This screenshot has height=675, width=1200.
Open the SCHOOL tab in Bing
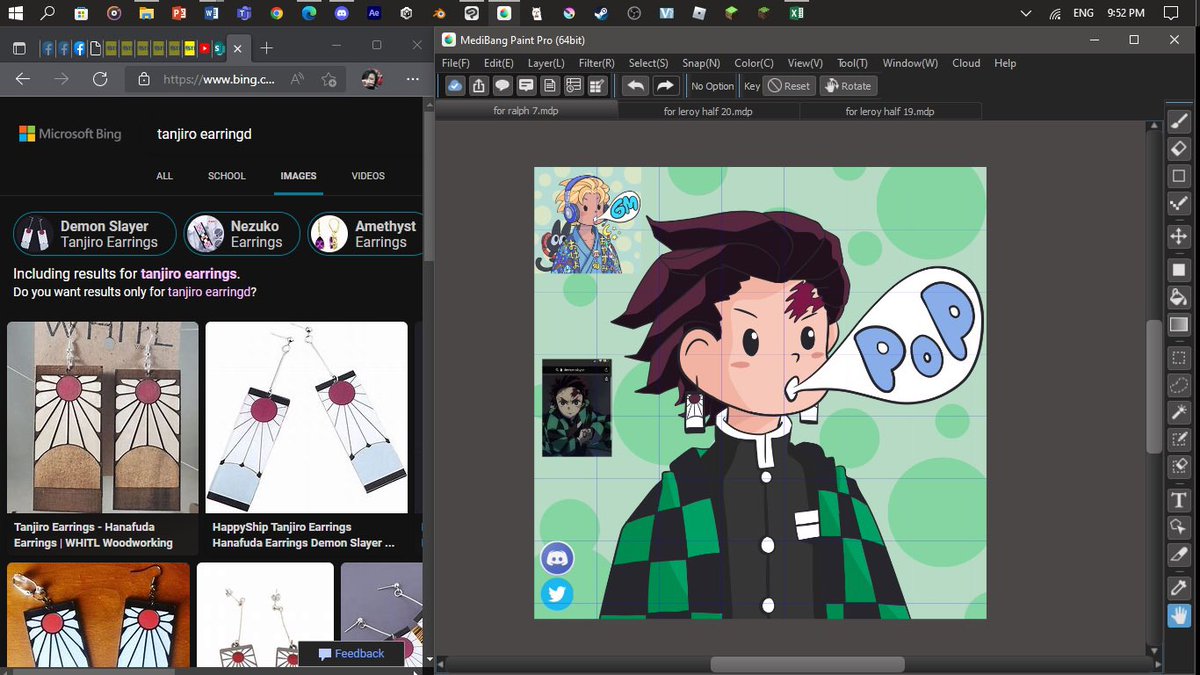227,176
